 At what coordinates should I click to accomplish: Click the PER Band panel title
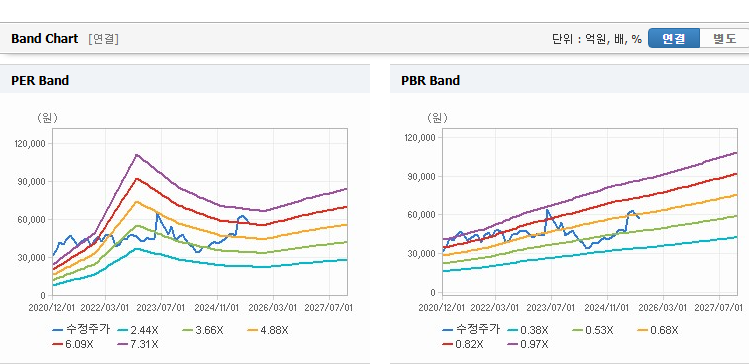(x=40, y=81)
